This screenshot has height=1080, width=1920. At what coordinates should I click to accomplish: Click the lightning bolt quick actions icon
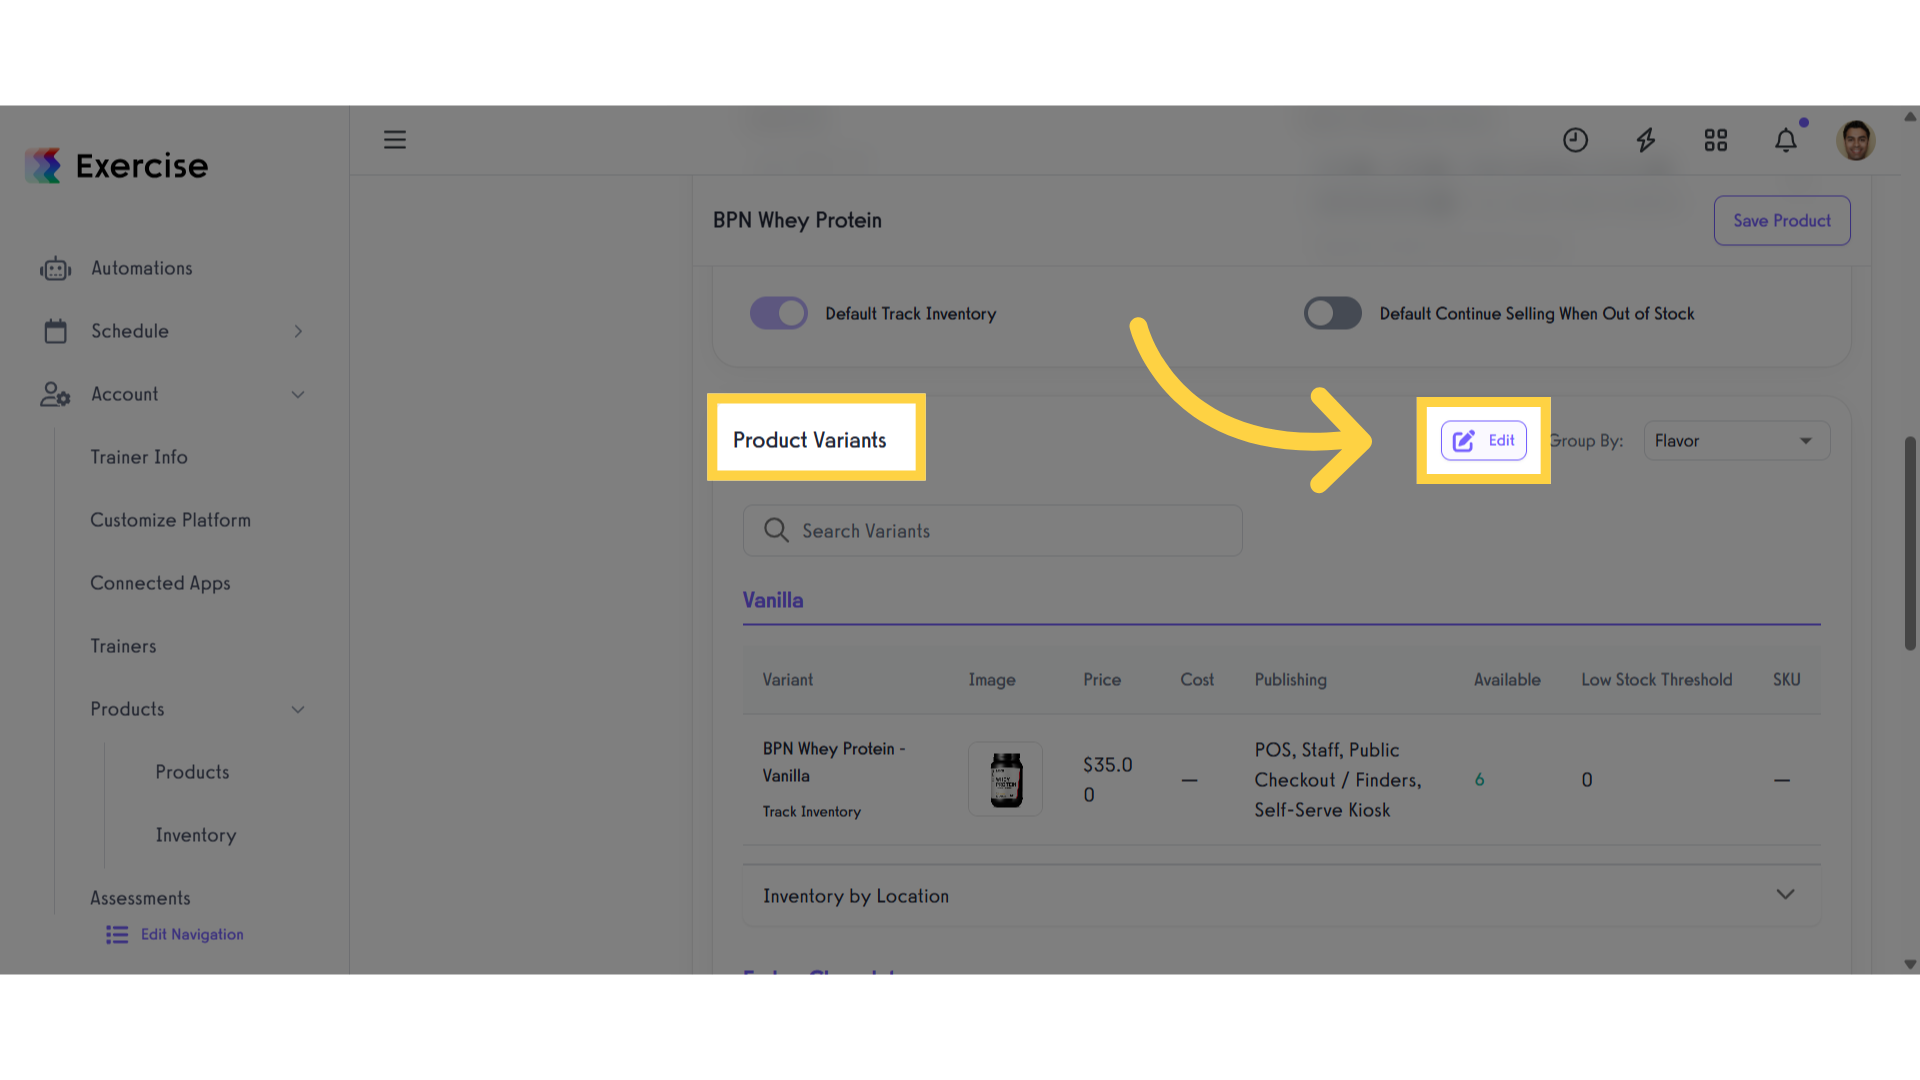click(1645, 140)
